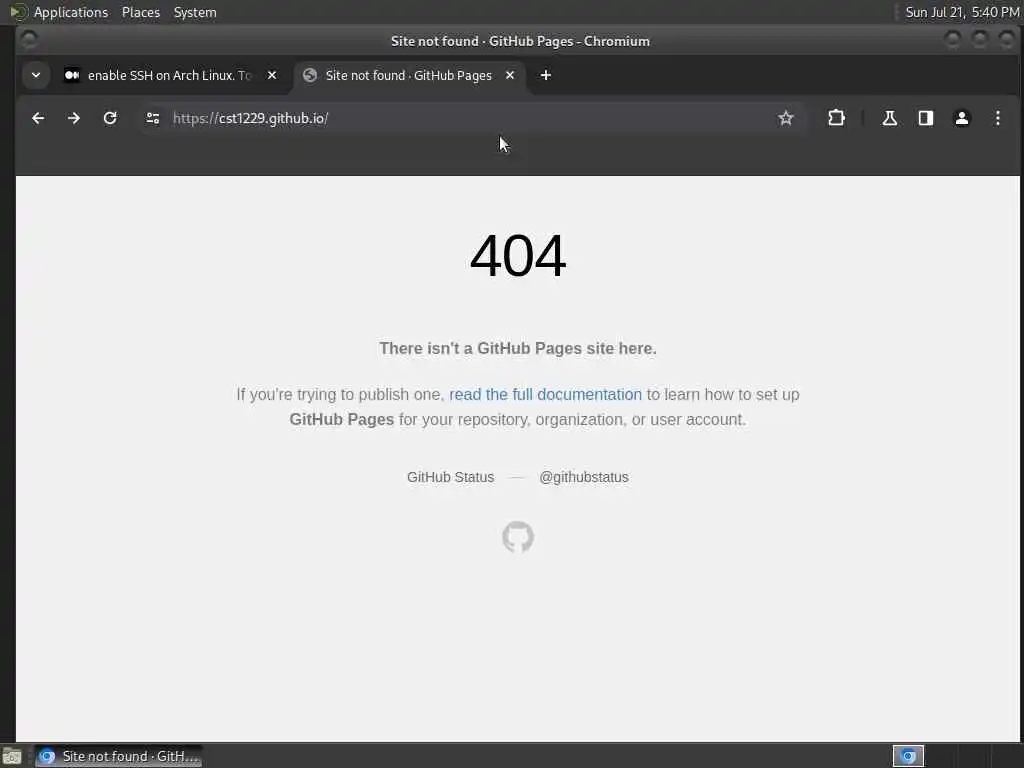Click the GitHub Octocat logo

click(x=518, y=537)
